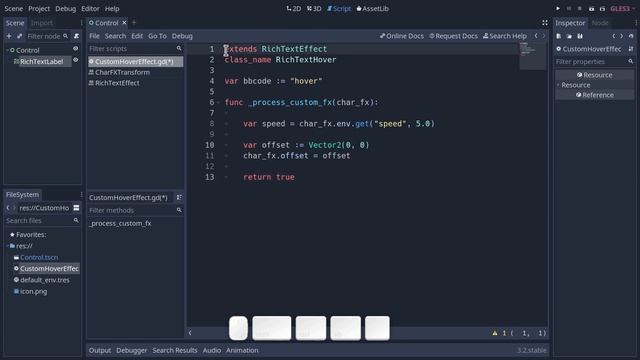Fold the _process_custom_fx function
This screenshot has width=640, height=360.
[218, 102]
